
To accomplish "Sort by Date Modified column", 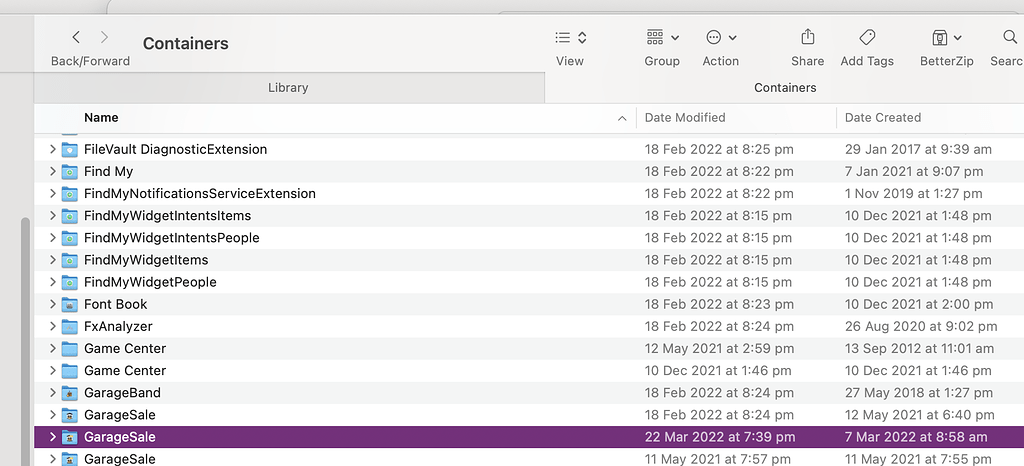I will 685,117.
